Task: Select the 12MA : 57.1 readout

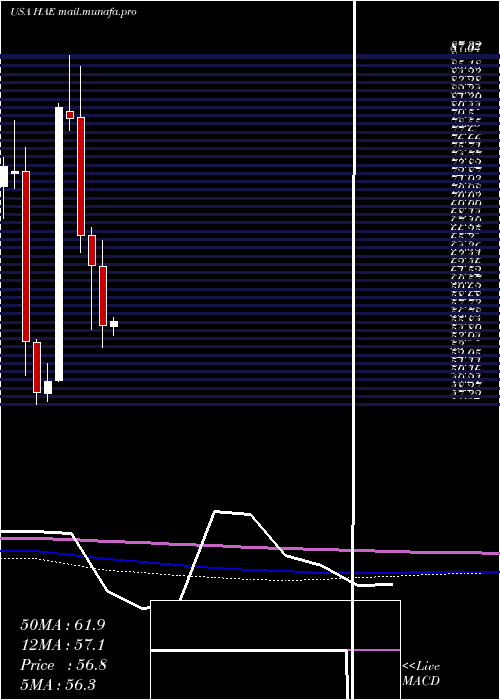Action: 63,645
